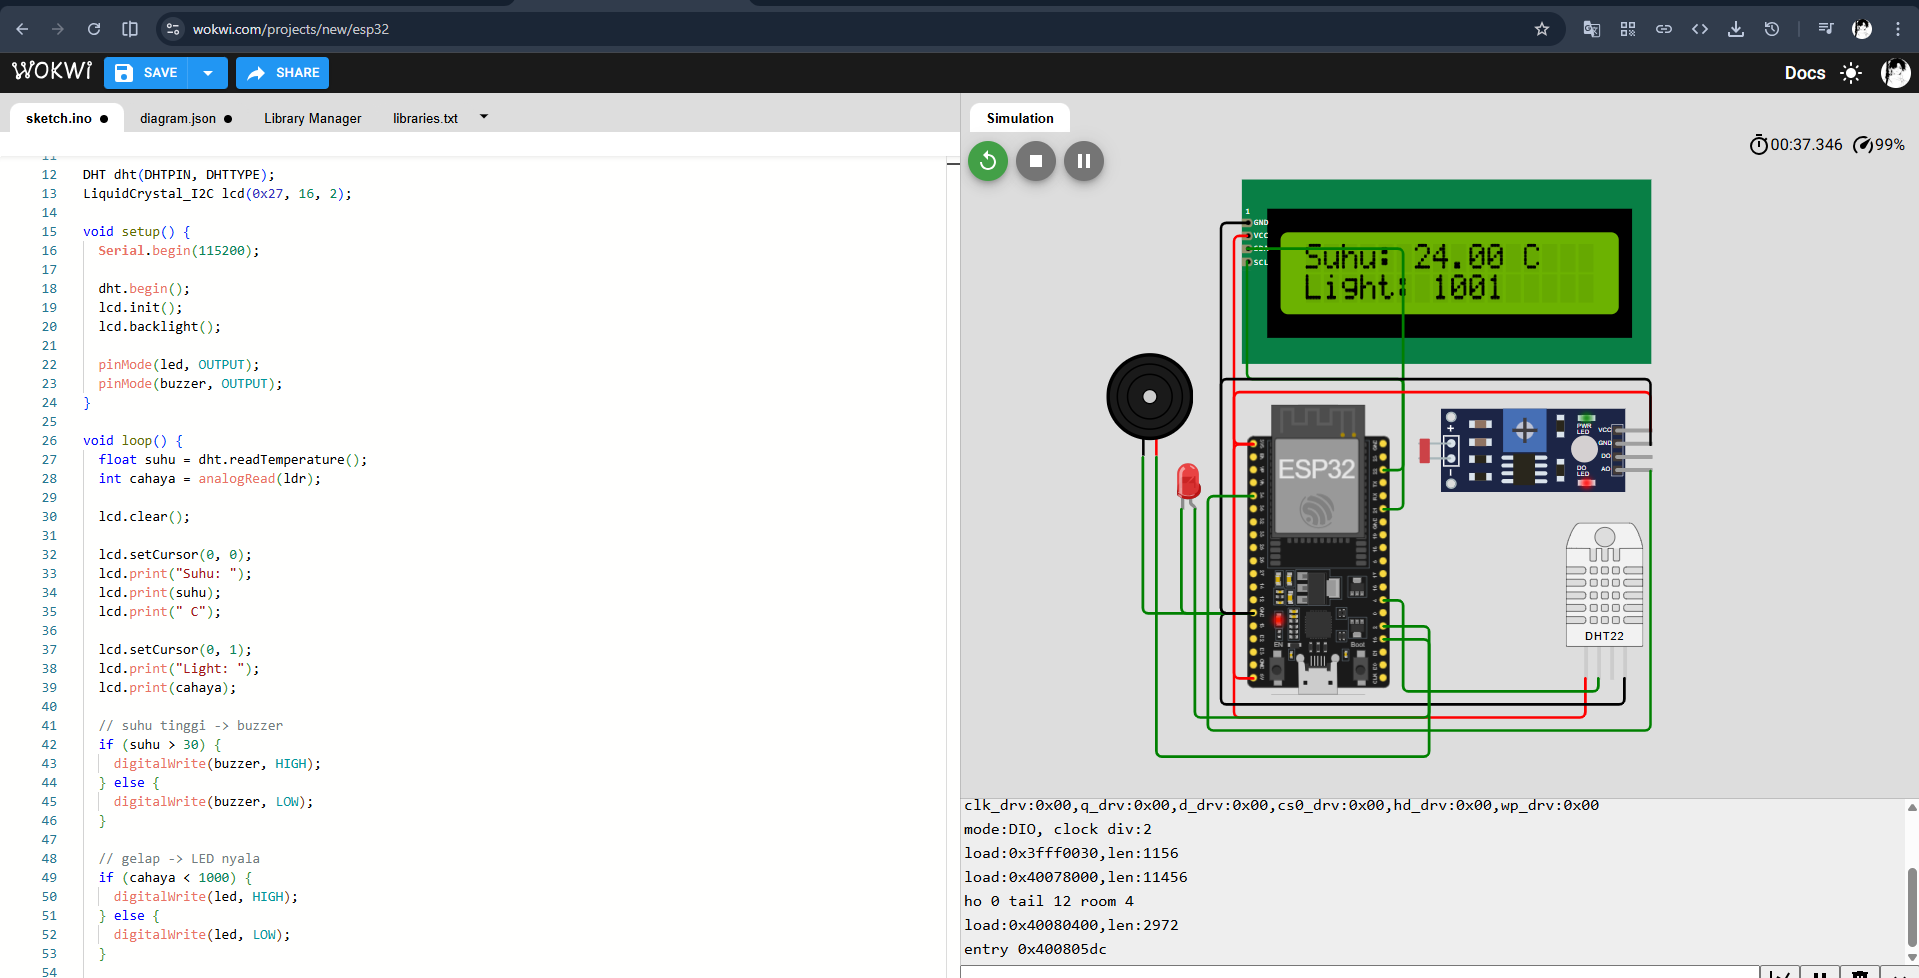Go back in the browser
The height and width of the screenshot is (978, 1919).
22,29
